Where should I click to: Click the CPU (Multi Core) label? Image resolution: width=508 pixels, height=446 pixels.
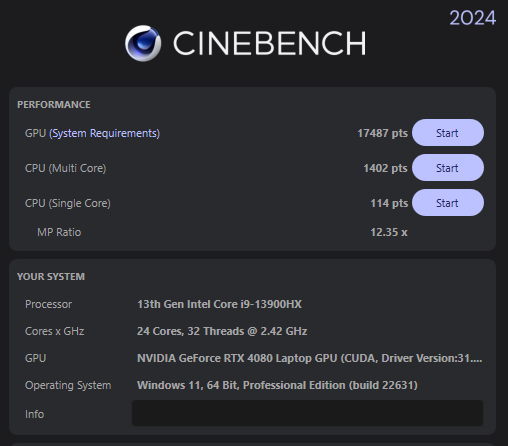66,168
